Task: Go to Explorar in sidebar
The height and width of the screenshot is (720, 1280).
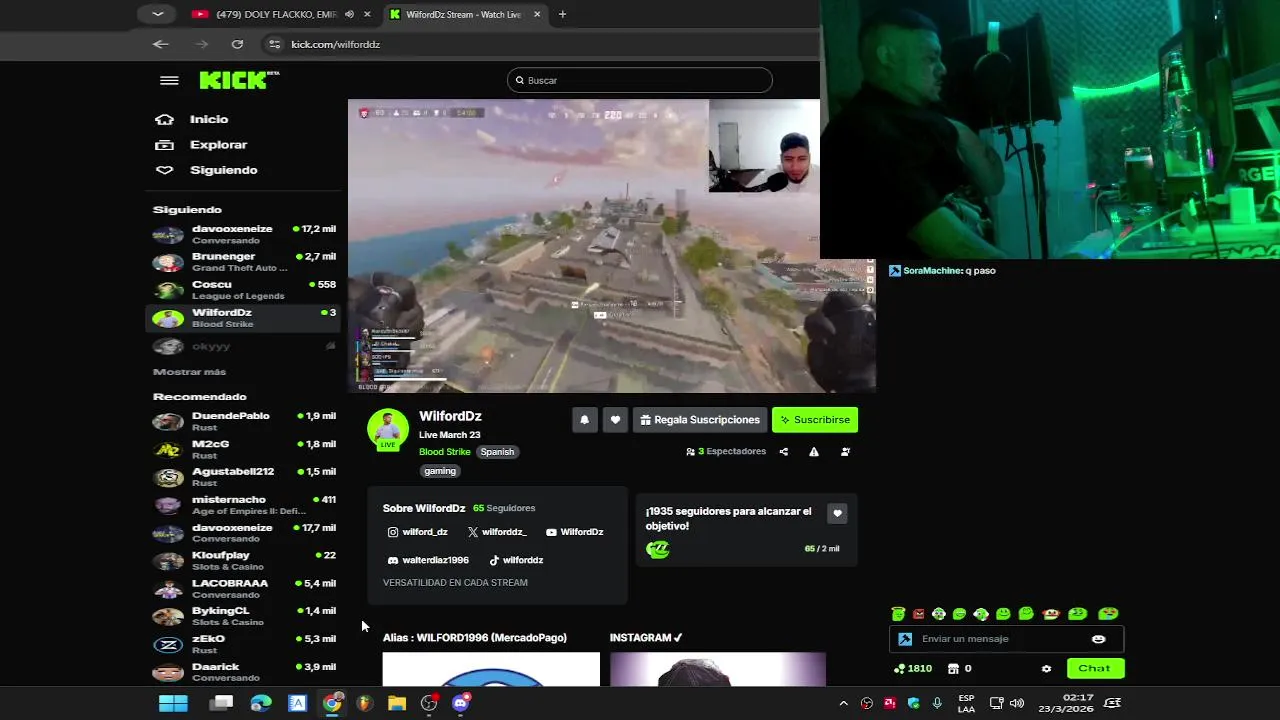Action: pos(201,145)
